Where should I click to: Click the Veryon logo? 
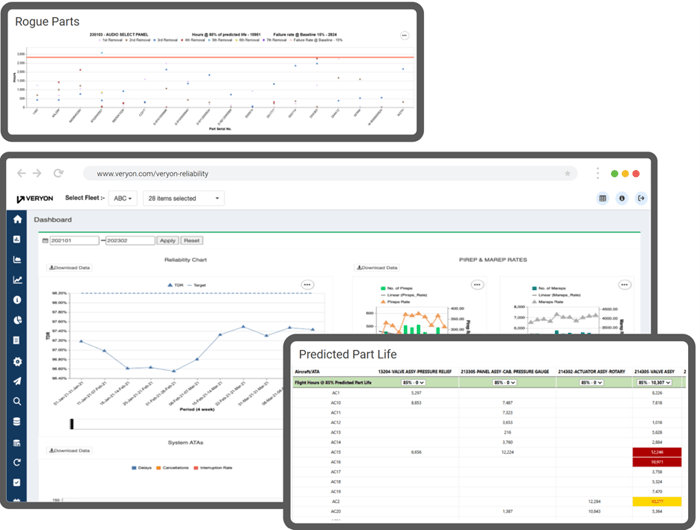[x=35, y=199]
